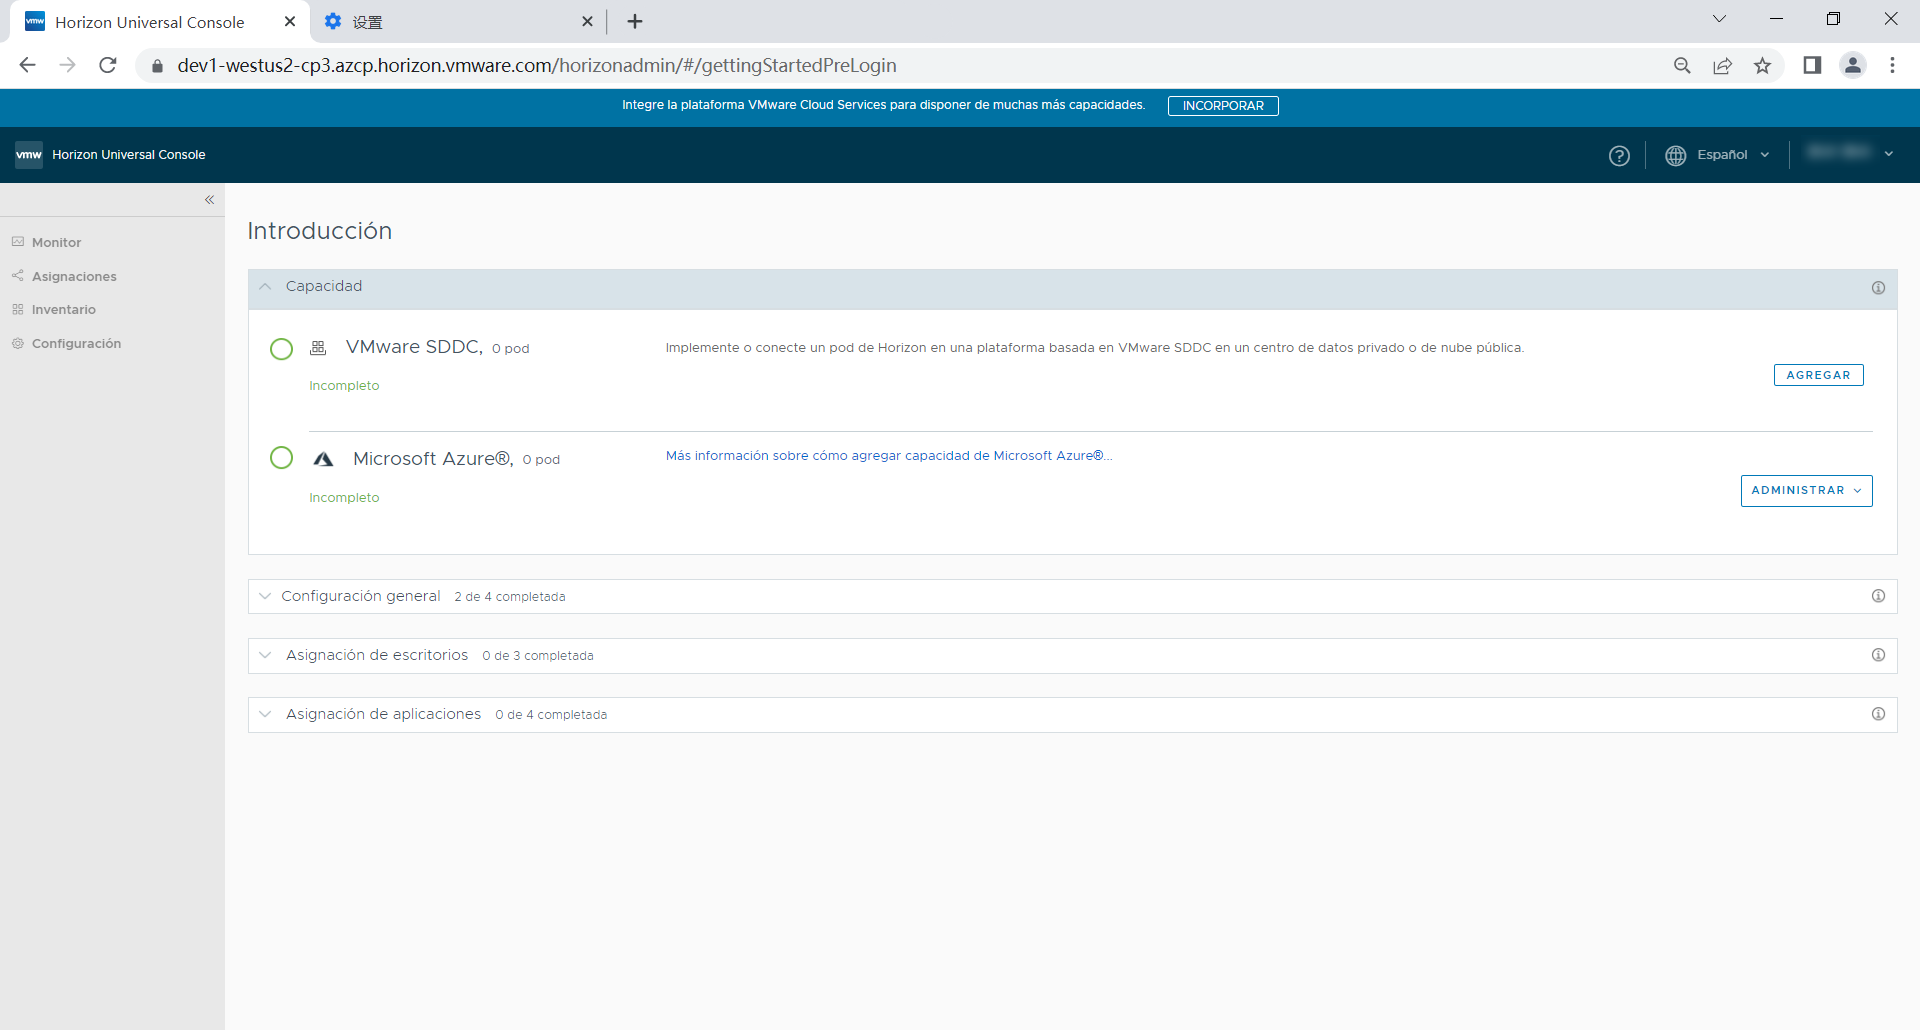Open Configuración in the sidebar
Screen dimensions: 1920x1030
pos(76,343)
